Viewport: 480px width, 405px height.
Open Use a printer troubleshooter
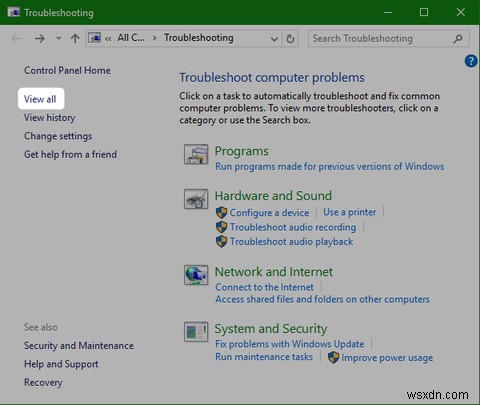click(350, 212)
